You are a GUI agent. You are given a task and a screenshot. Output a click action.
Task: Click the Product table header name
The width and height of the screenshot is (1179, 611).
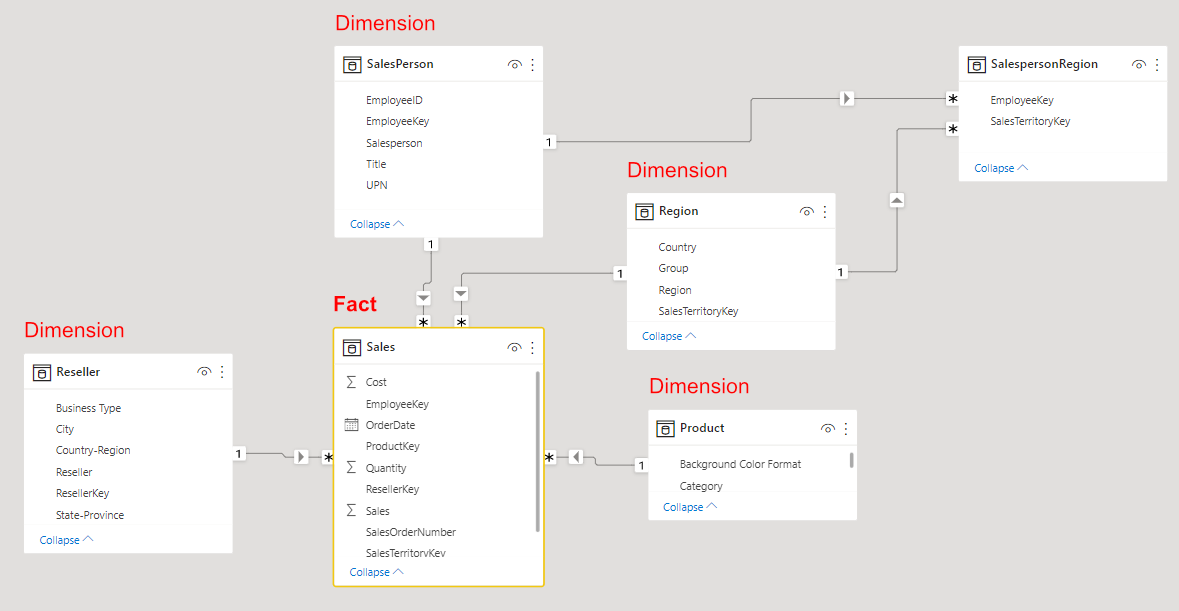point(702,428)
